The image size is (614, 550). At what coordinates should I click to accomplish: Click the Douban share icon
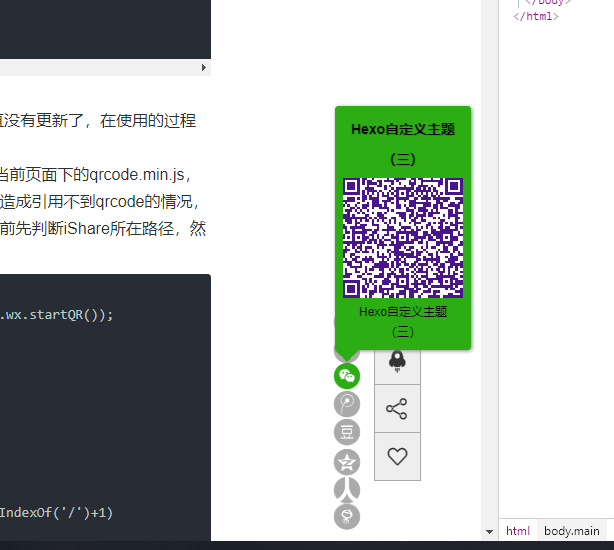[346, 432]
